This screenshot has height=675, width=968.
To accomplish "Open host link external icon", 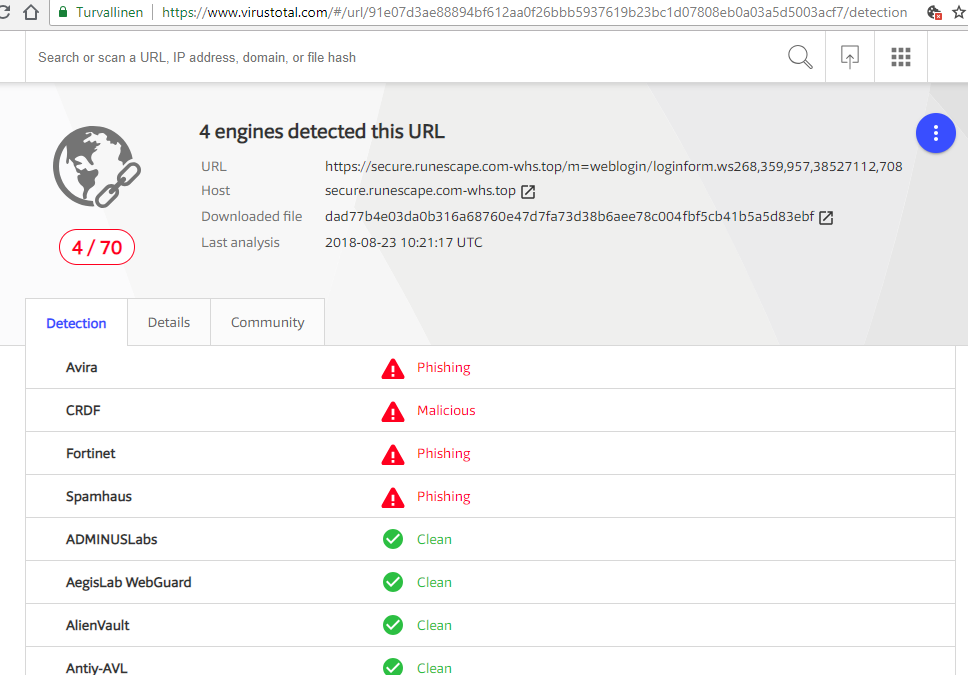I will click(528, 191).
